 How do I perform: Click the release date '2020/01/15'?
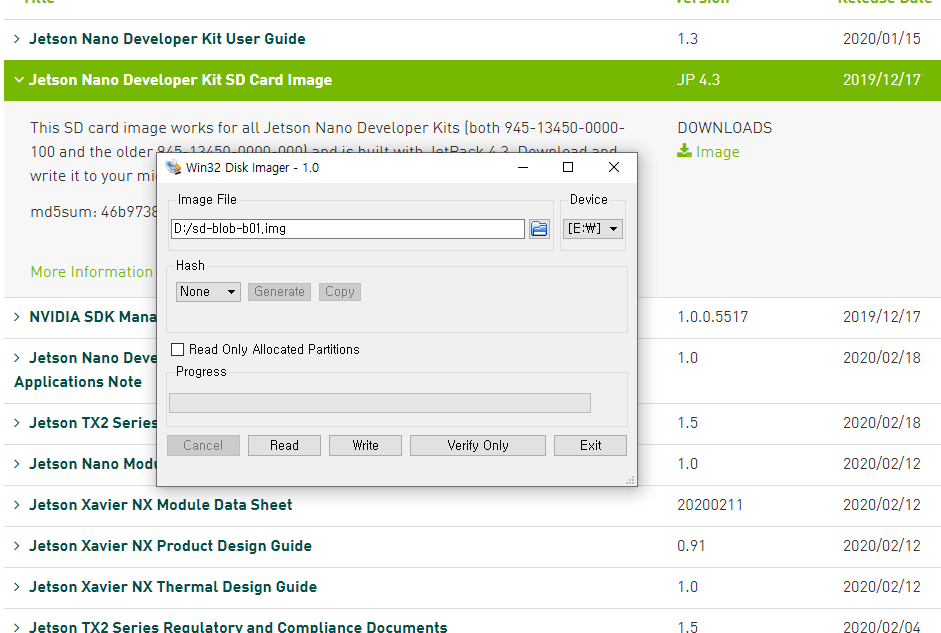coord(882,39)
